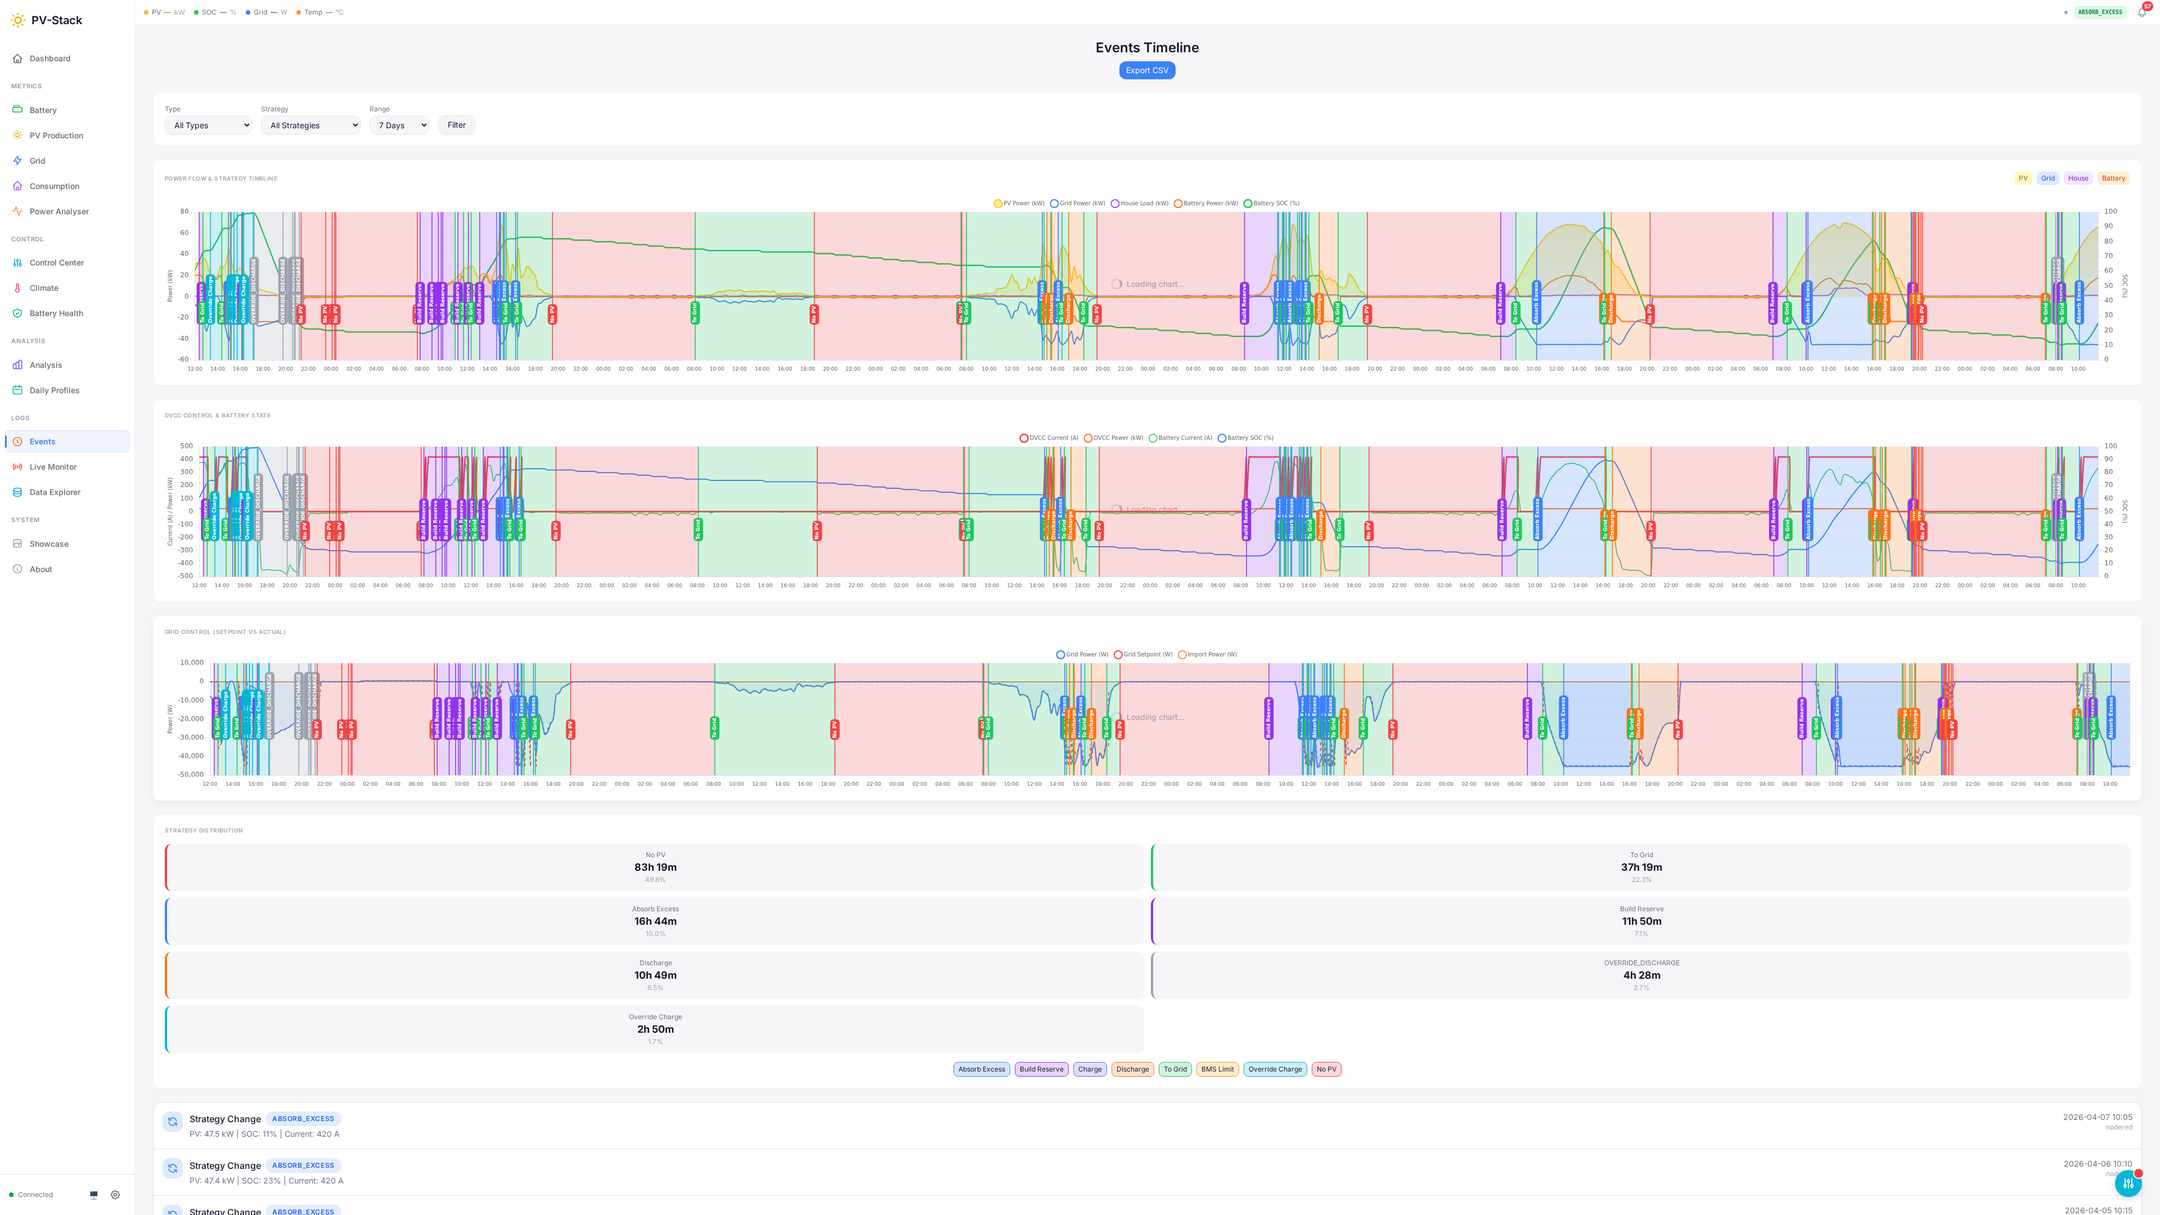2160x1215 pixels.
Task: Click the Filter button
Action: click(456, 125)
